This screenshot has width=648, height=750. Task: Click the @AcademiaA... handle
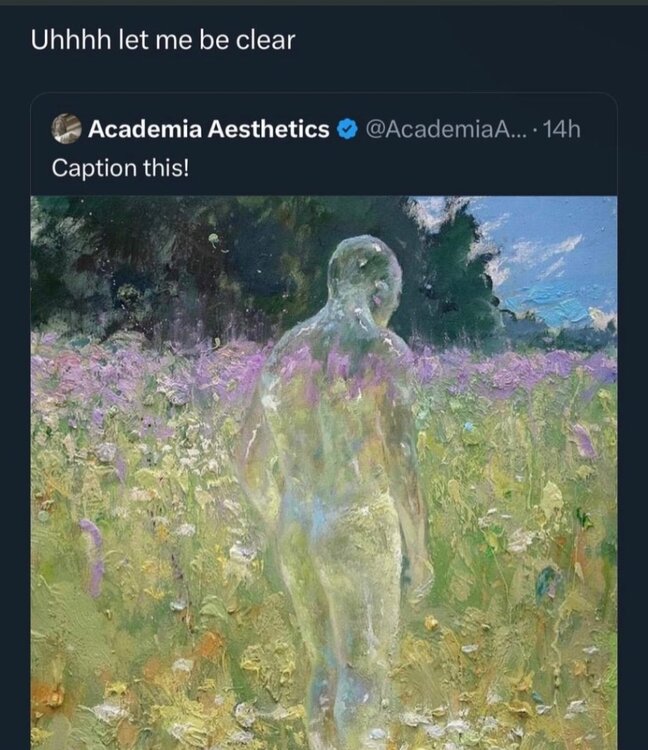tap(441, 129)
